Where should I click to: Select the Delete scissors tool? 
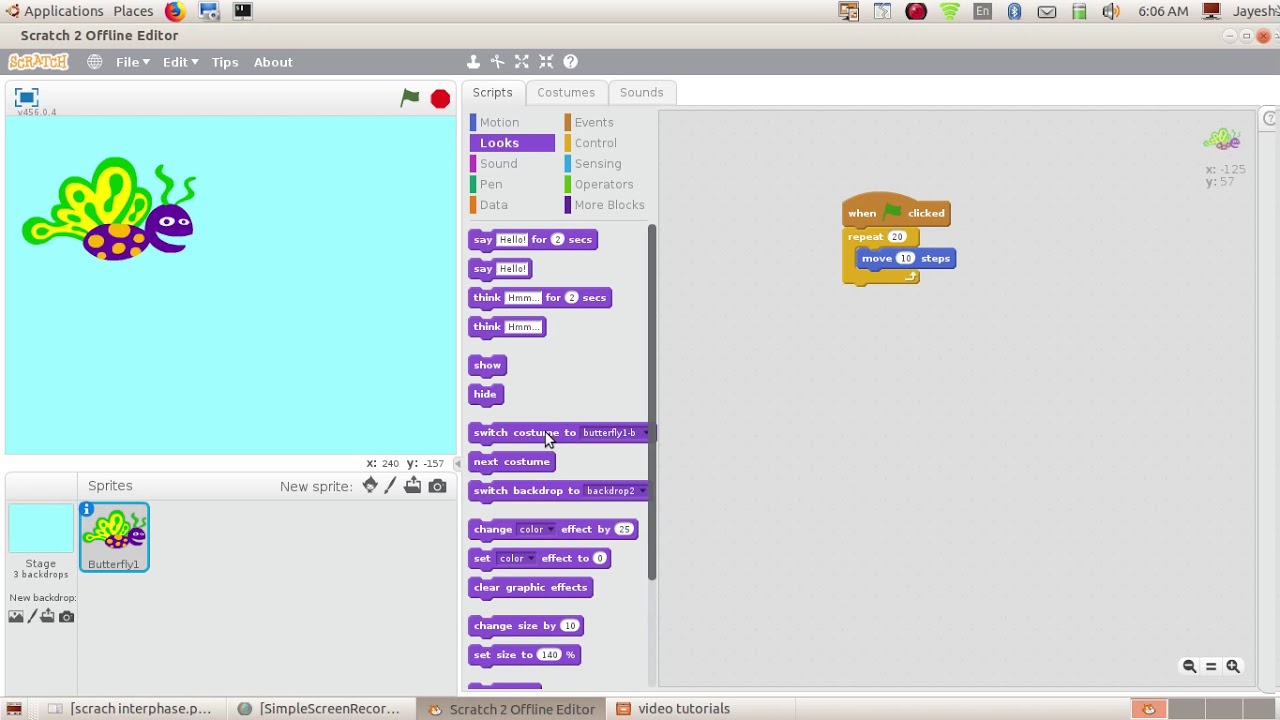497,62
